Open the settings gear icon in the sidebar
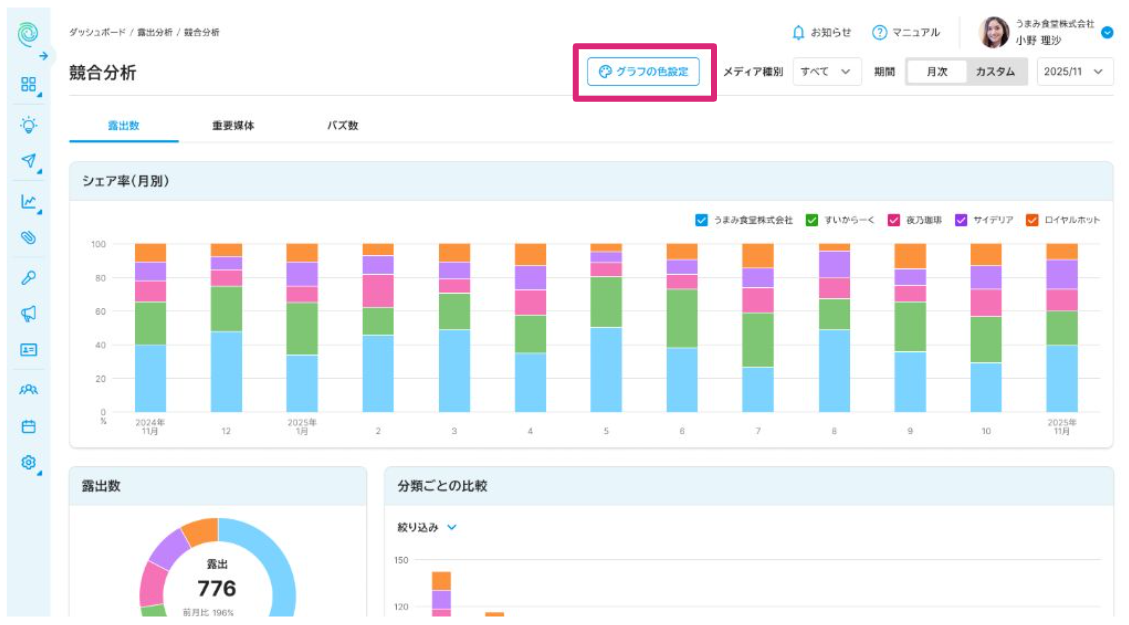 tap(28, 462)
